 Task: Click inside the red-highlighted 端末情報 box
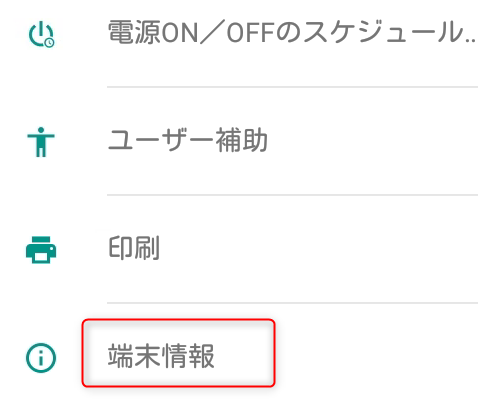click(x=178, y=353)
